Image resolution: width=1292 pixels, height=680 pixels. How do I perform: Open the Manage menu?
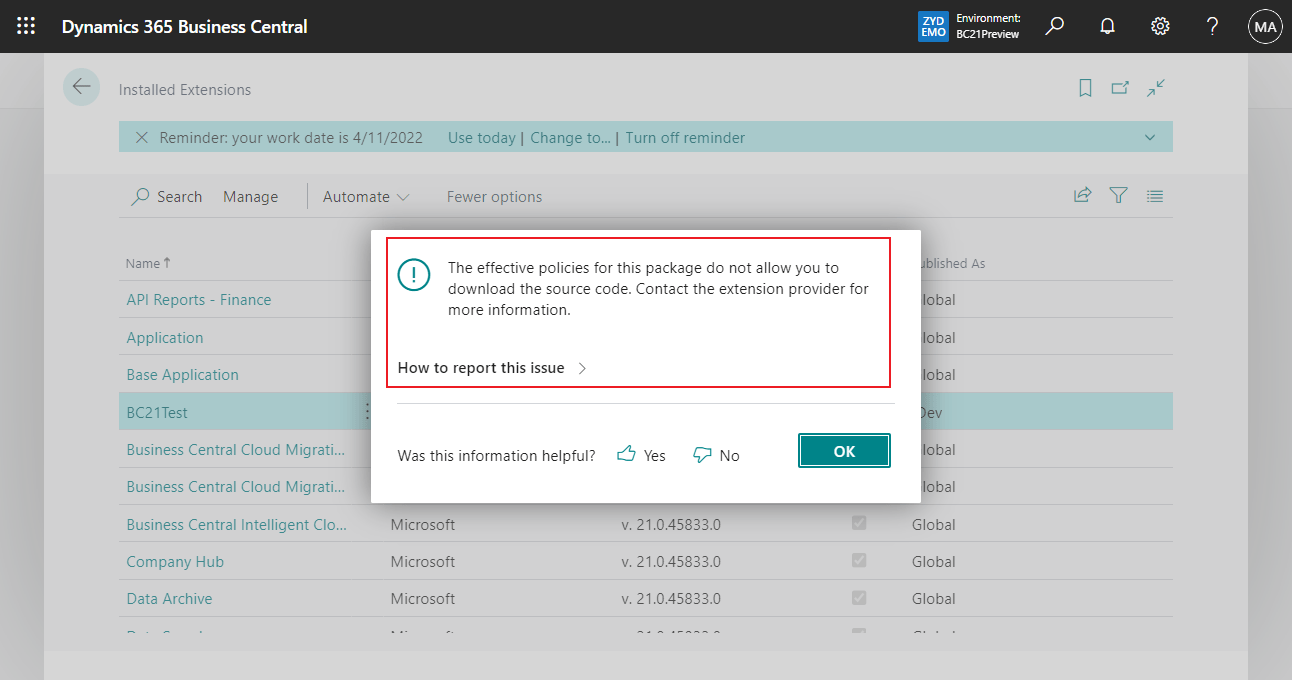250,196
